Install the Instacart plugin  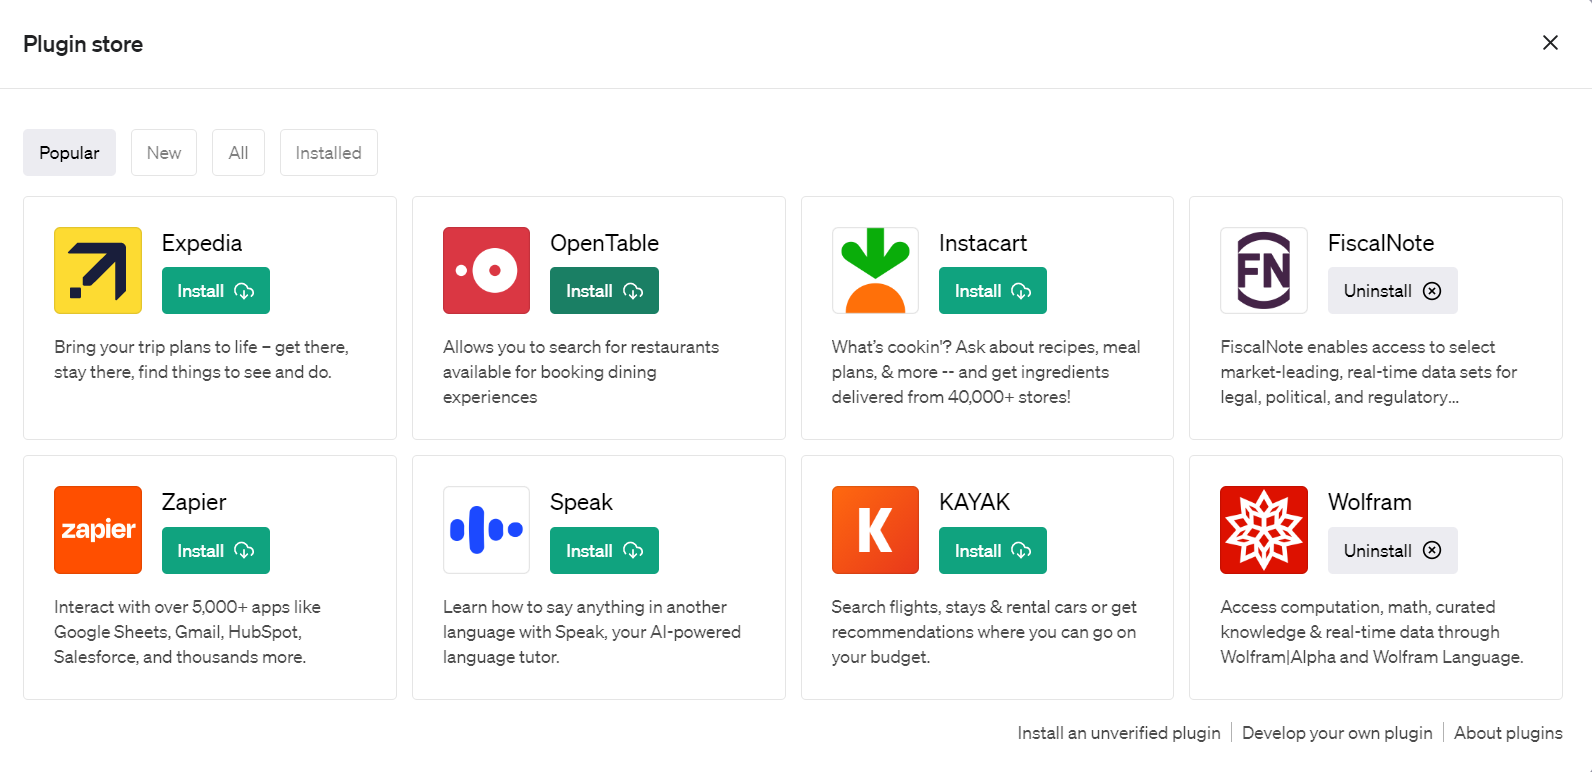pos(993,291)
